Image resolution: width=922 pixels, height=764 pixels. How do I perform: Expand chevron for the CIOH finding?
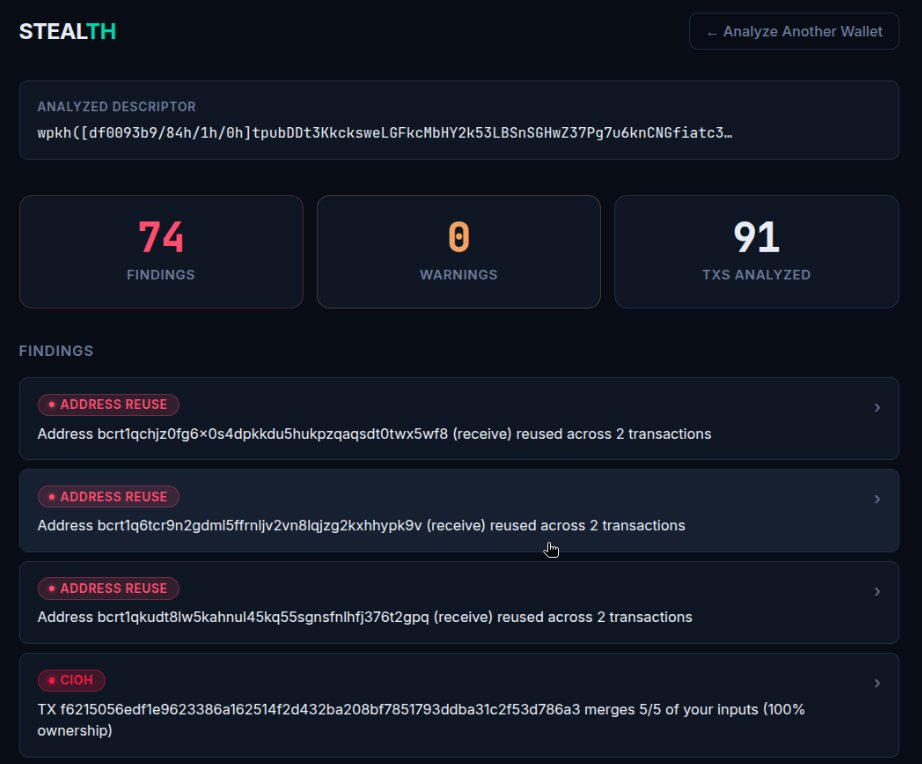coord(877,683)
